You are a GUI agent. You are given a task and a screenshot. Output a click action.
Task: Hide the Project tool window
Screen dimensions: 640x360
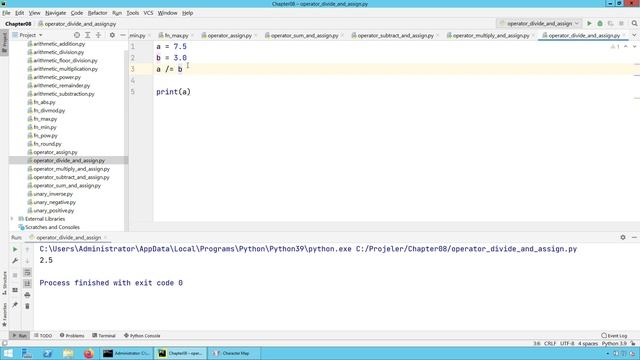pos(123,35)
